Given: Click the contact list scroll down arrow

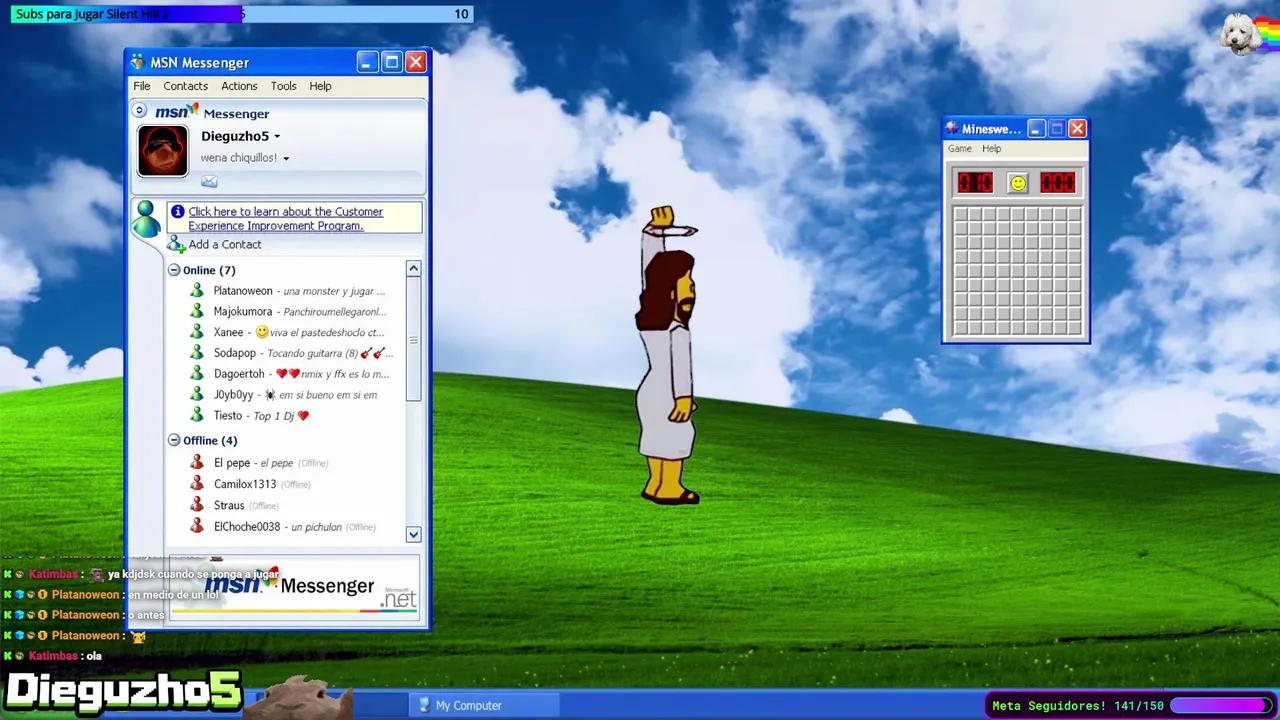Looking at the screenshot, I should point(413,534).
